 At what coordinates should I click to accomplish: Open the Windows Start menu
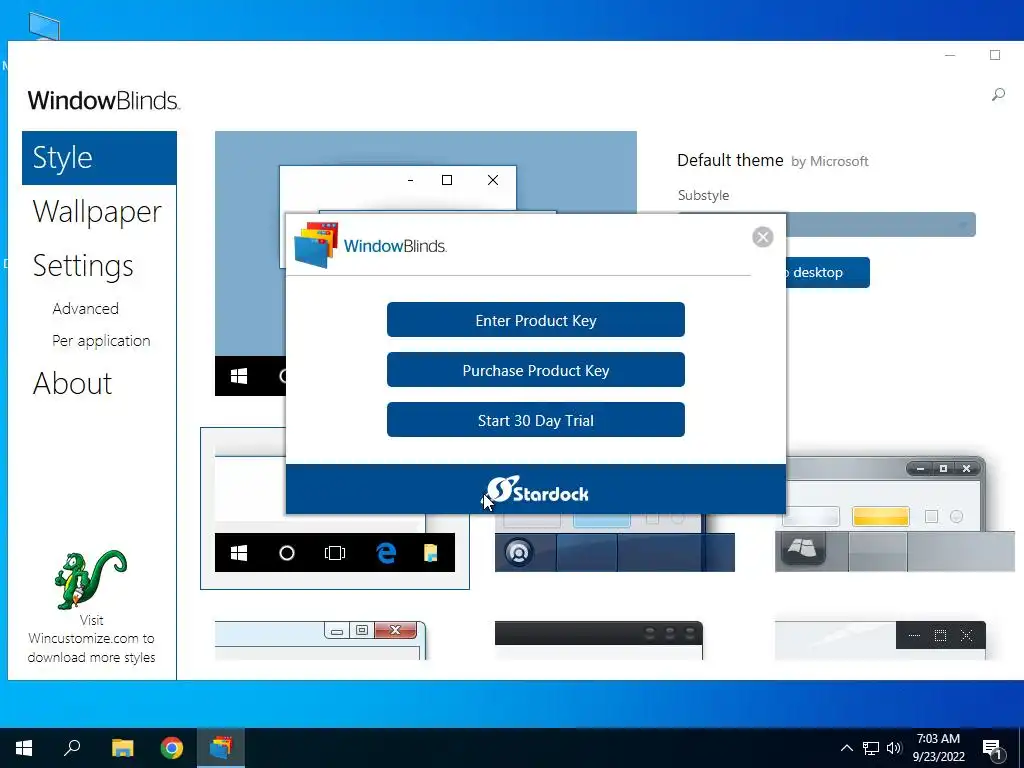(x=24, y=748)
